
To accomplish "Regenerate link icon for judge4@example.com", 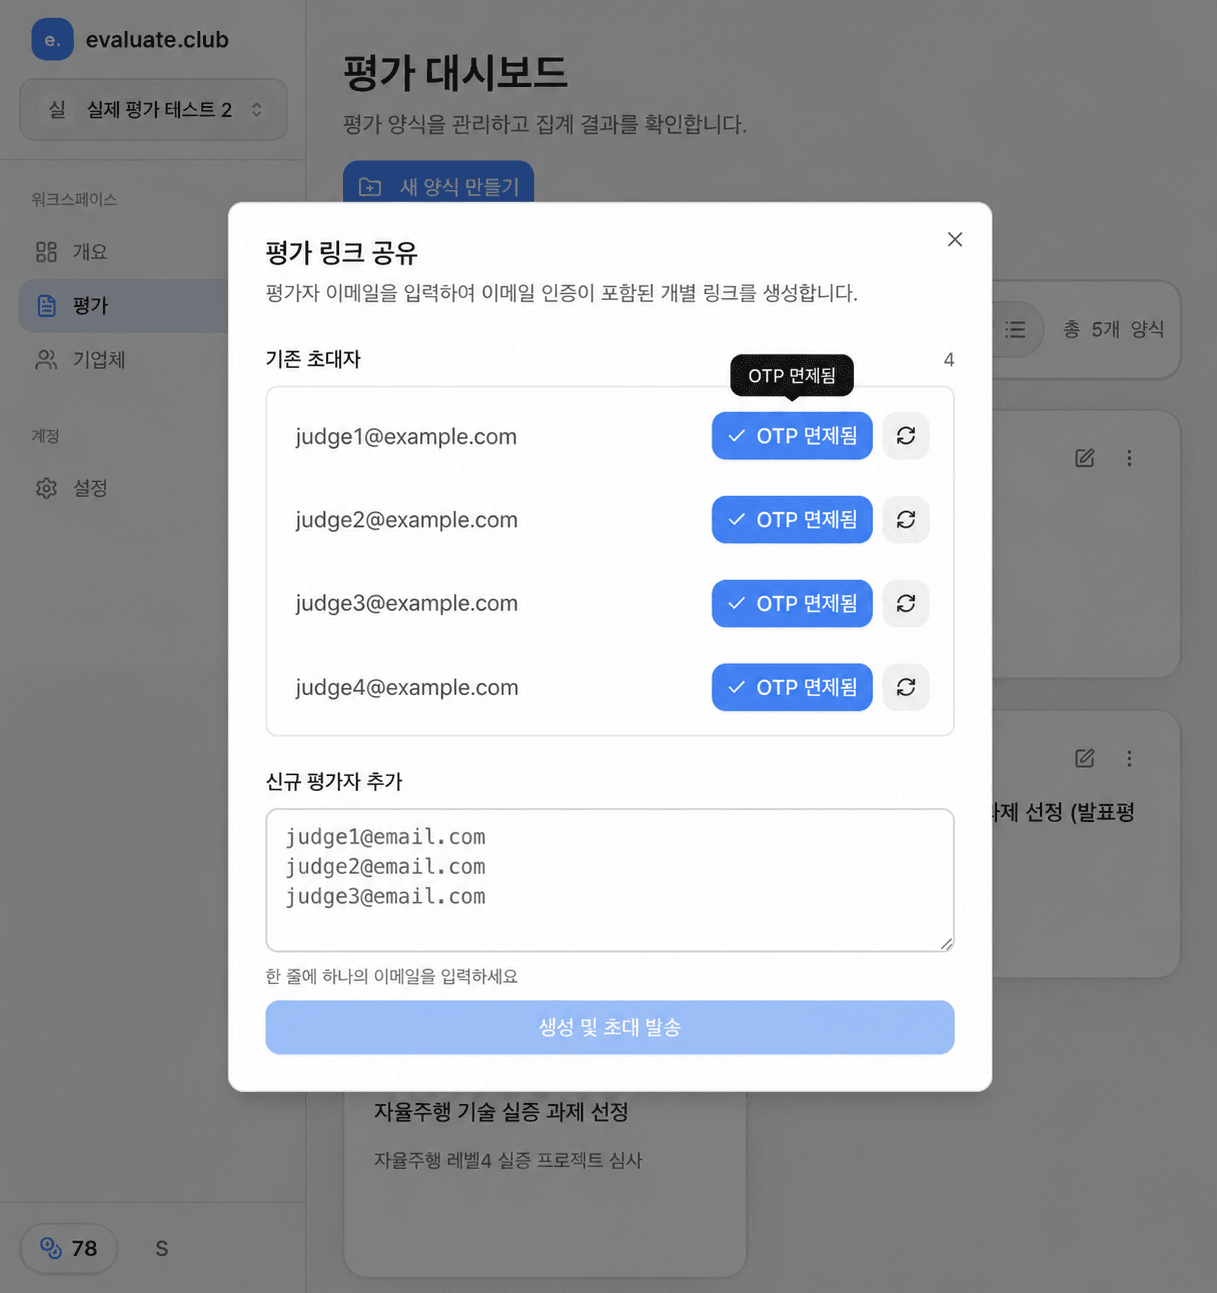I will [x=906, y=688].
